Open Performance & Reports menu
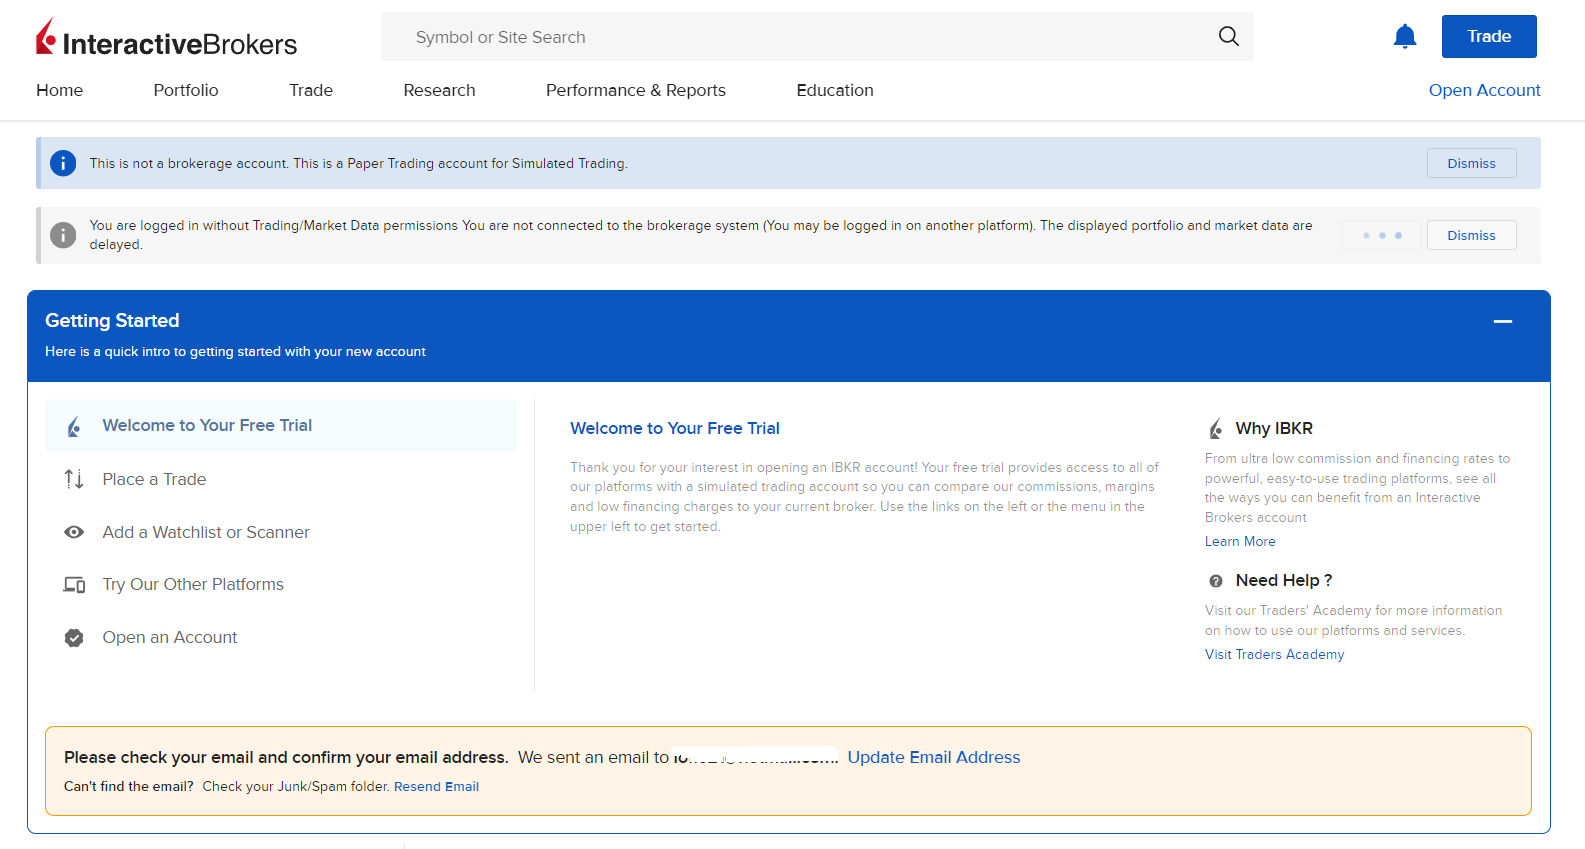This screenshot has height=849, width=1585. (636, 90)
